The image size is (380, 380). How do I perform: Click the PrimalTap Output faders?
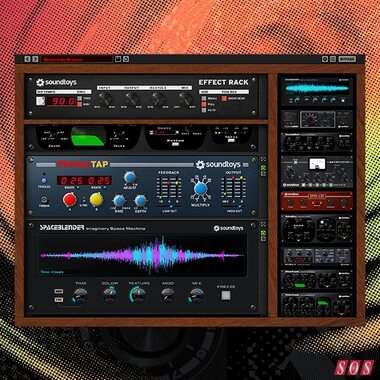click(x=234, y=187)
